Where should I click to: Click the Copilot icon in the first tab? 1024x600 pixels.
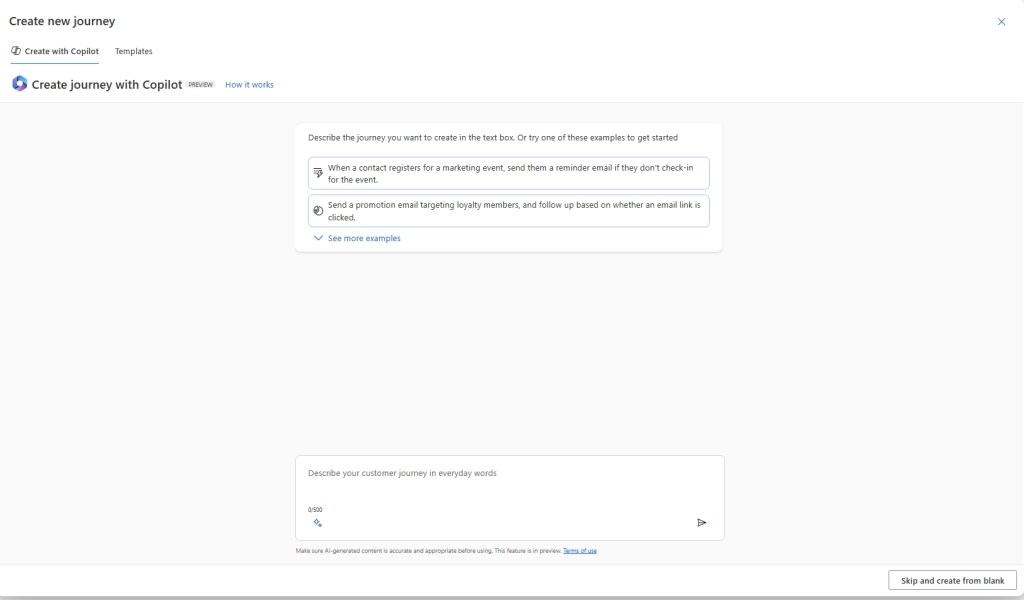coord(16,51)
